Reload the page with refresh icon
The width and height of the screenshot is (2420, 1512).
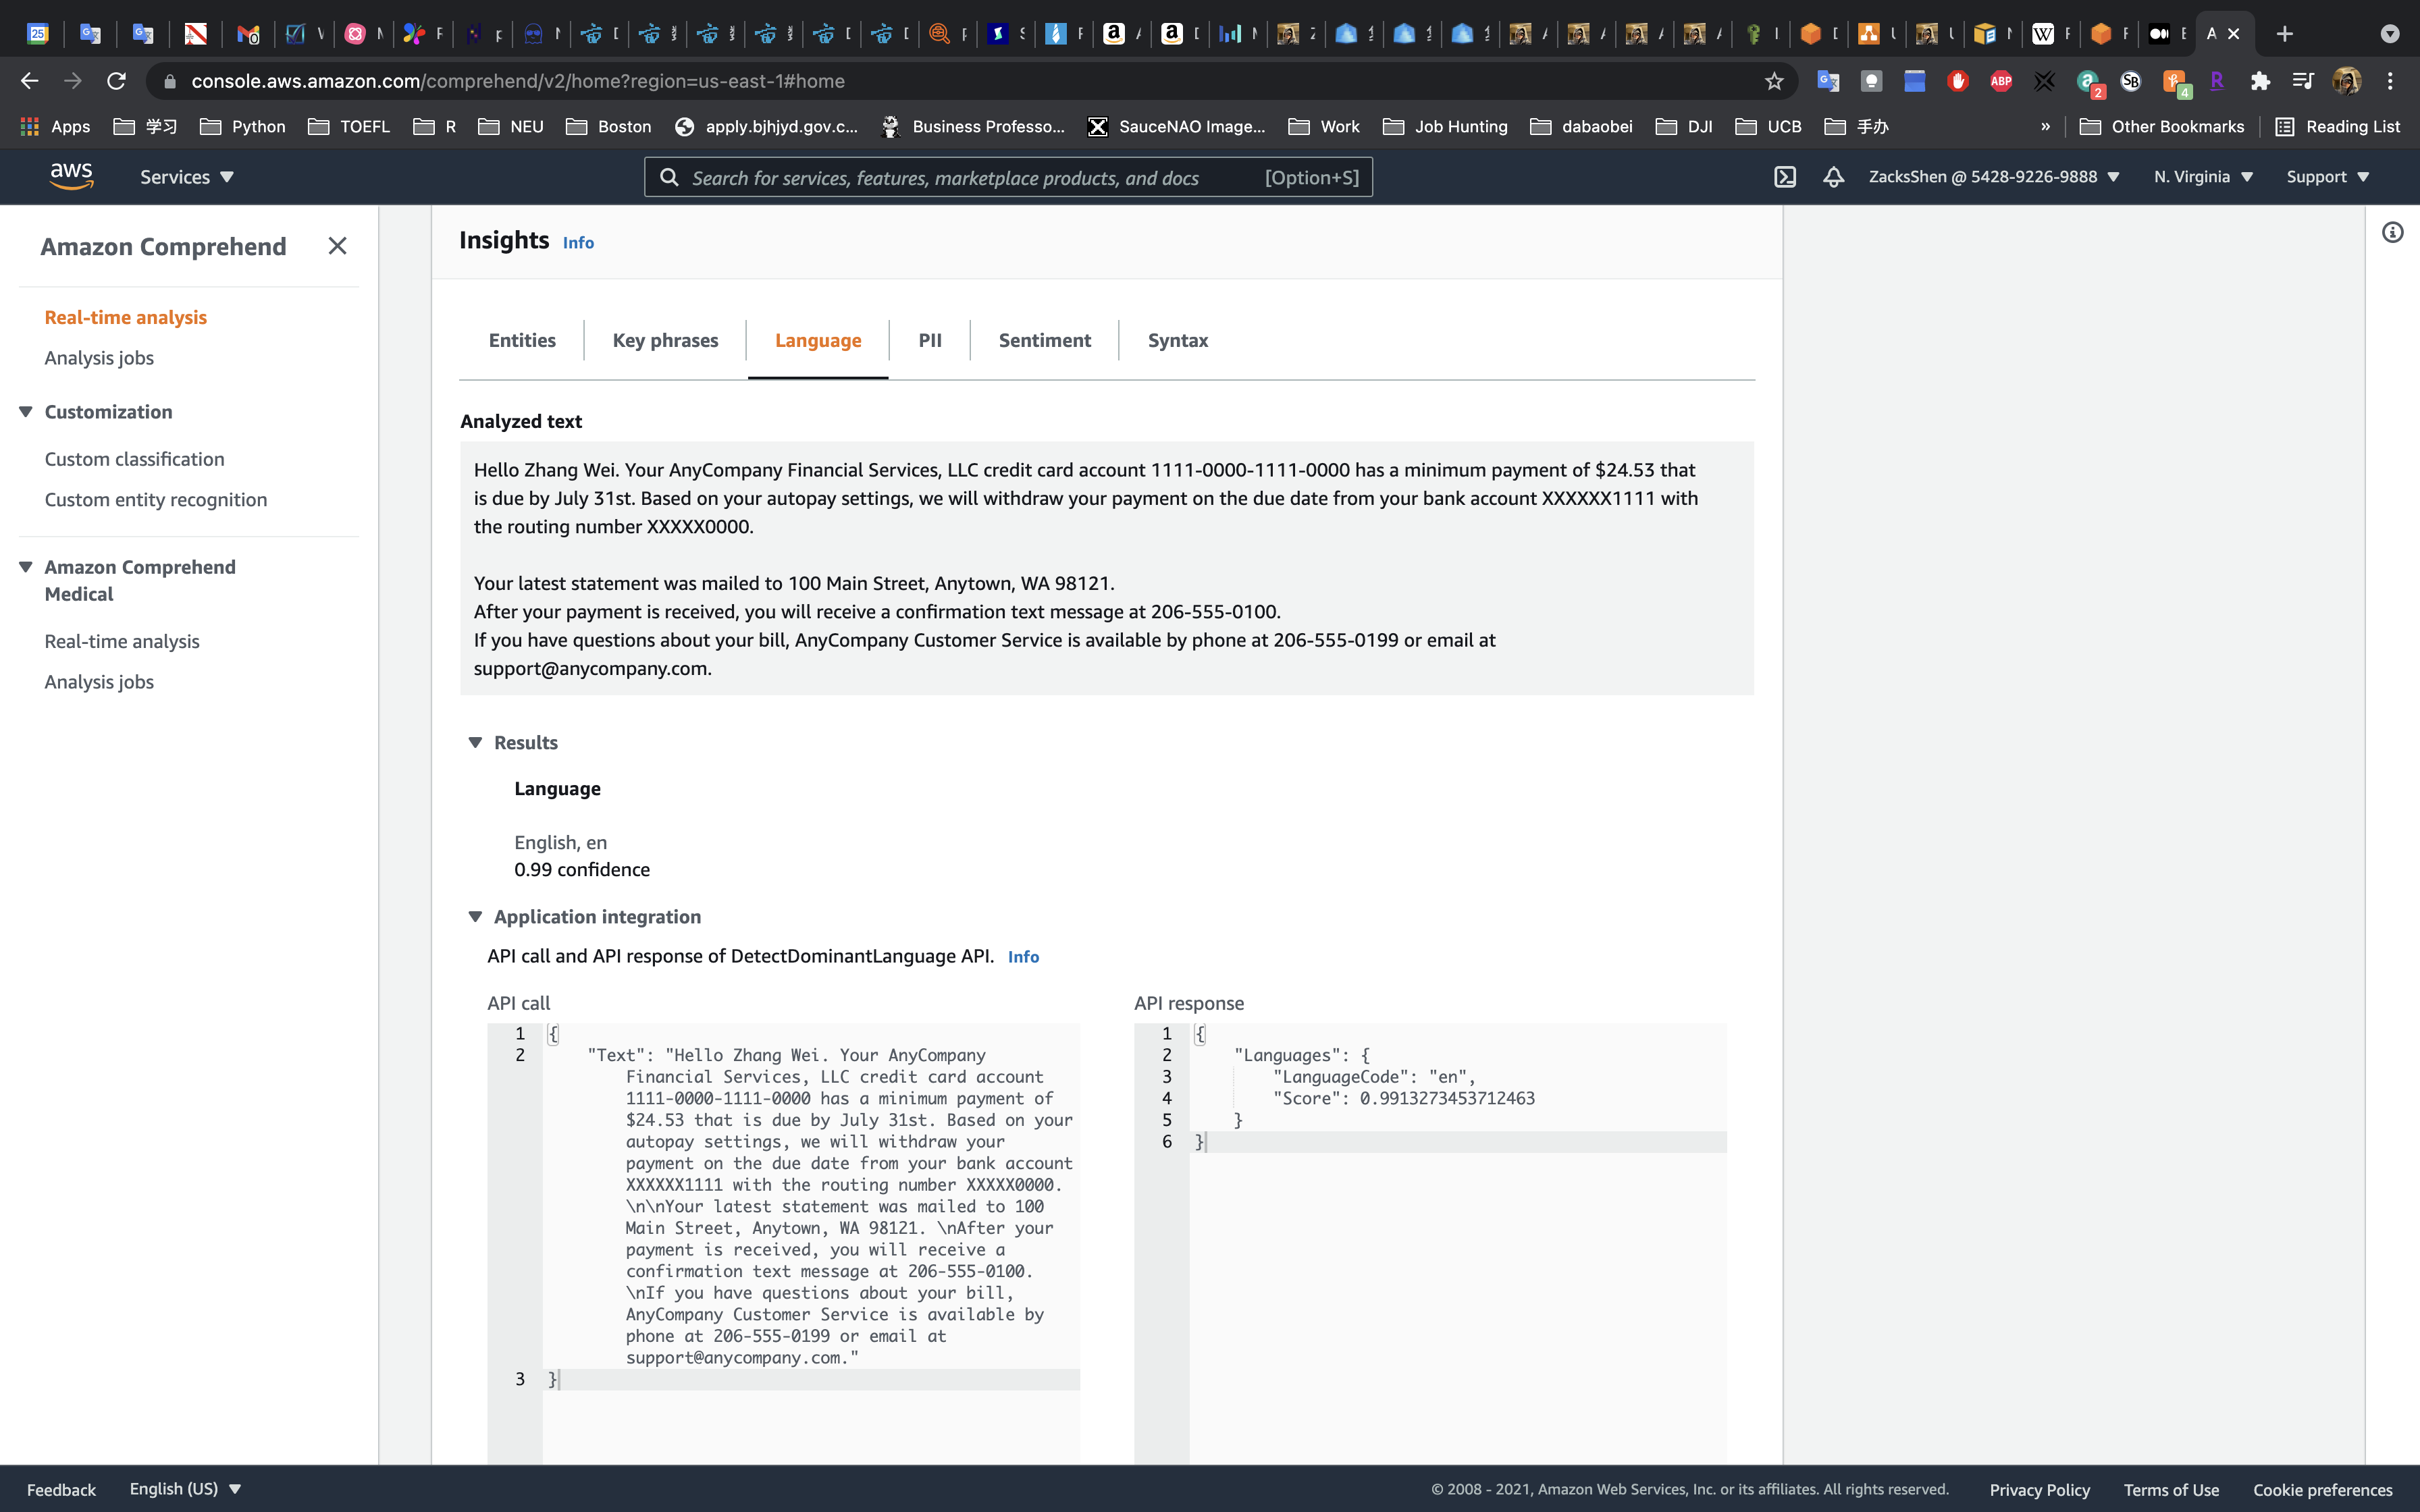click(116, 81)
